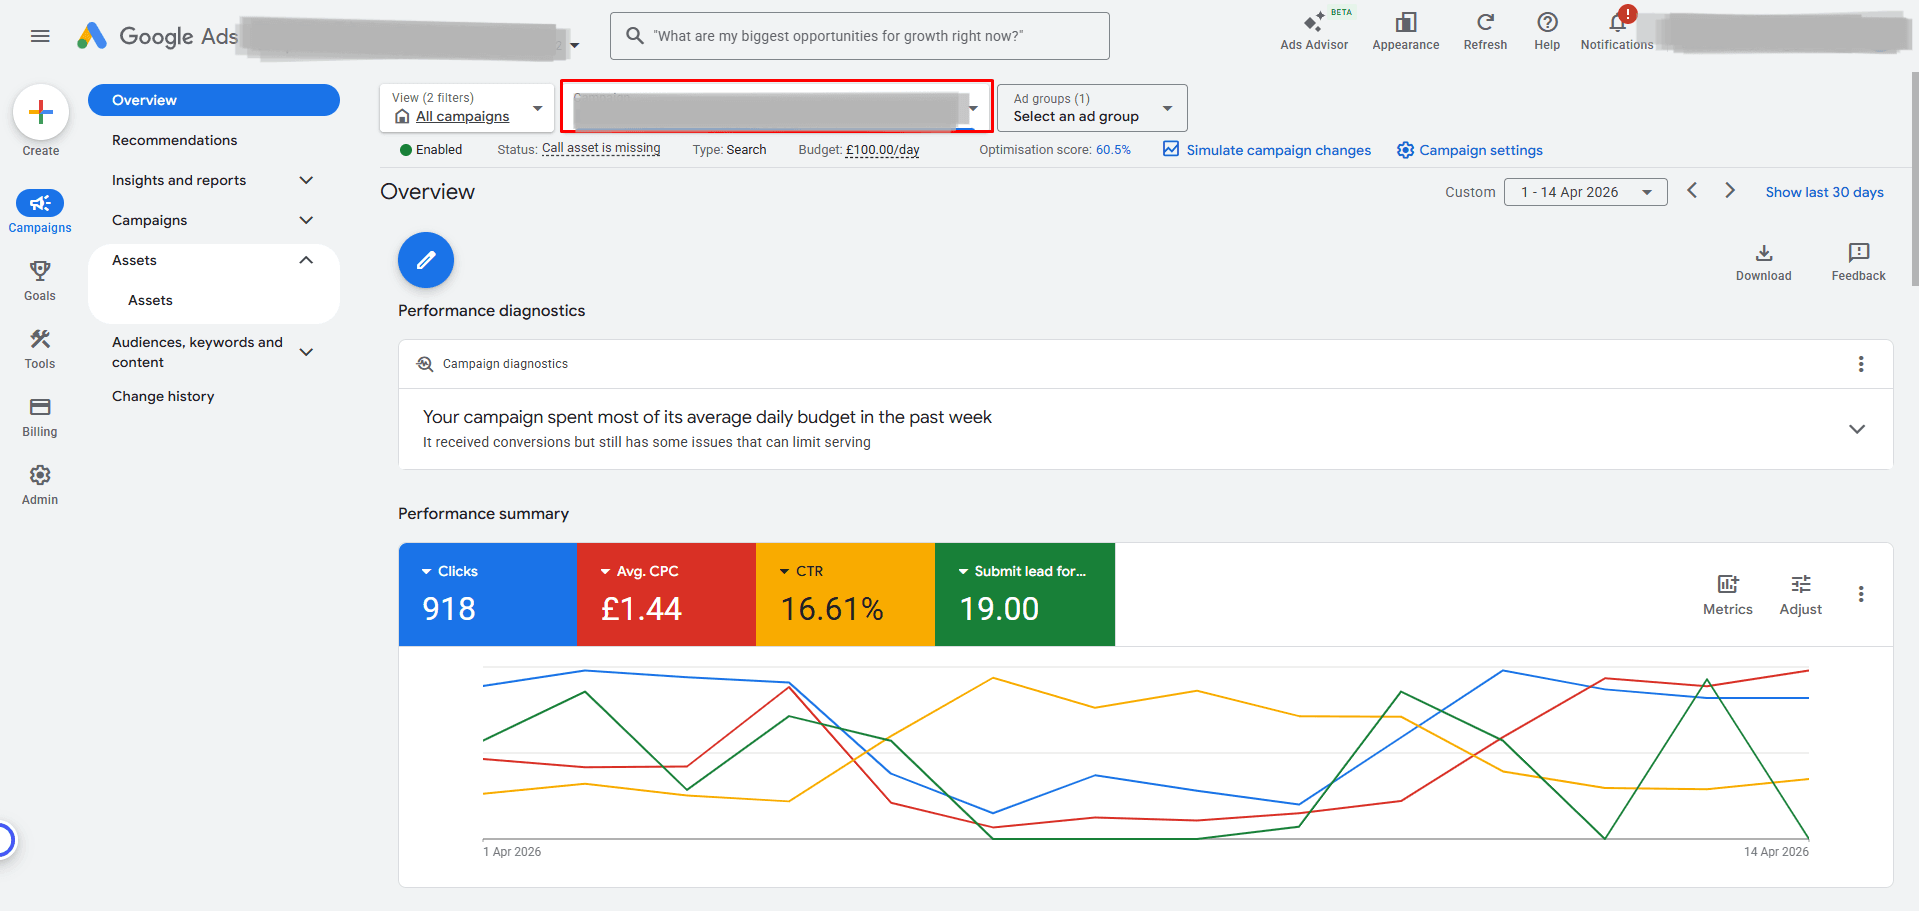
Task: Click the green Submit lead form tile
Action: tap(1025, 594)
